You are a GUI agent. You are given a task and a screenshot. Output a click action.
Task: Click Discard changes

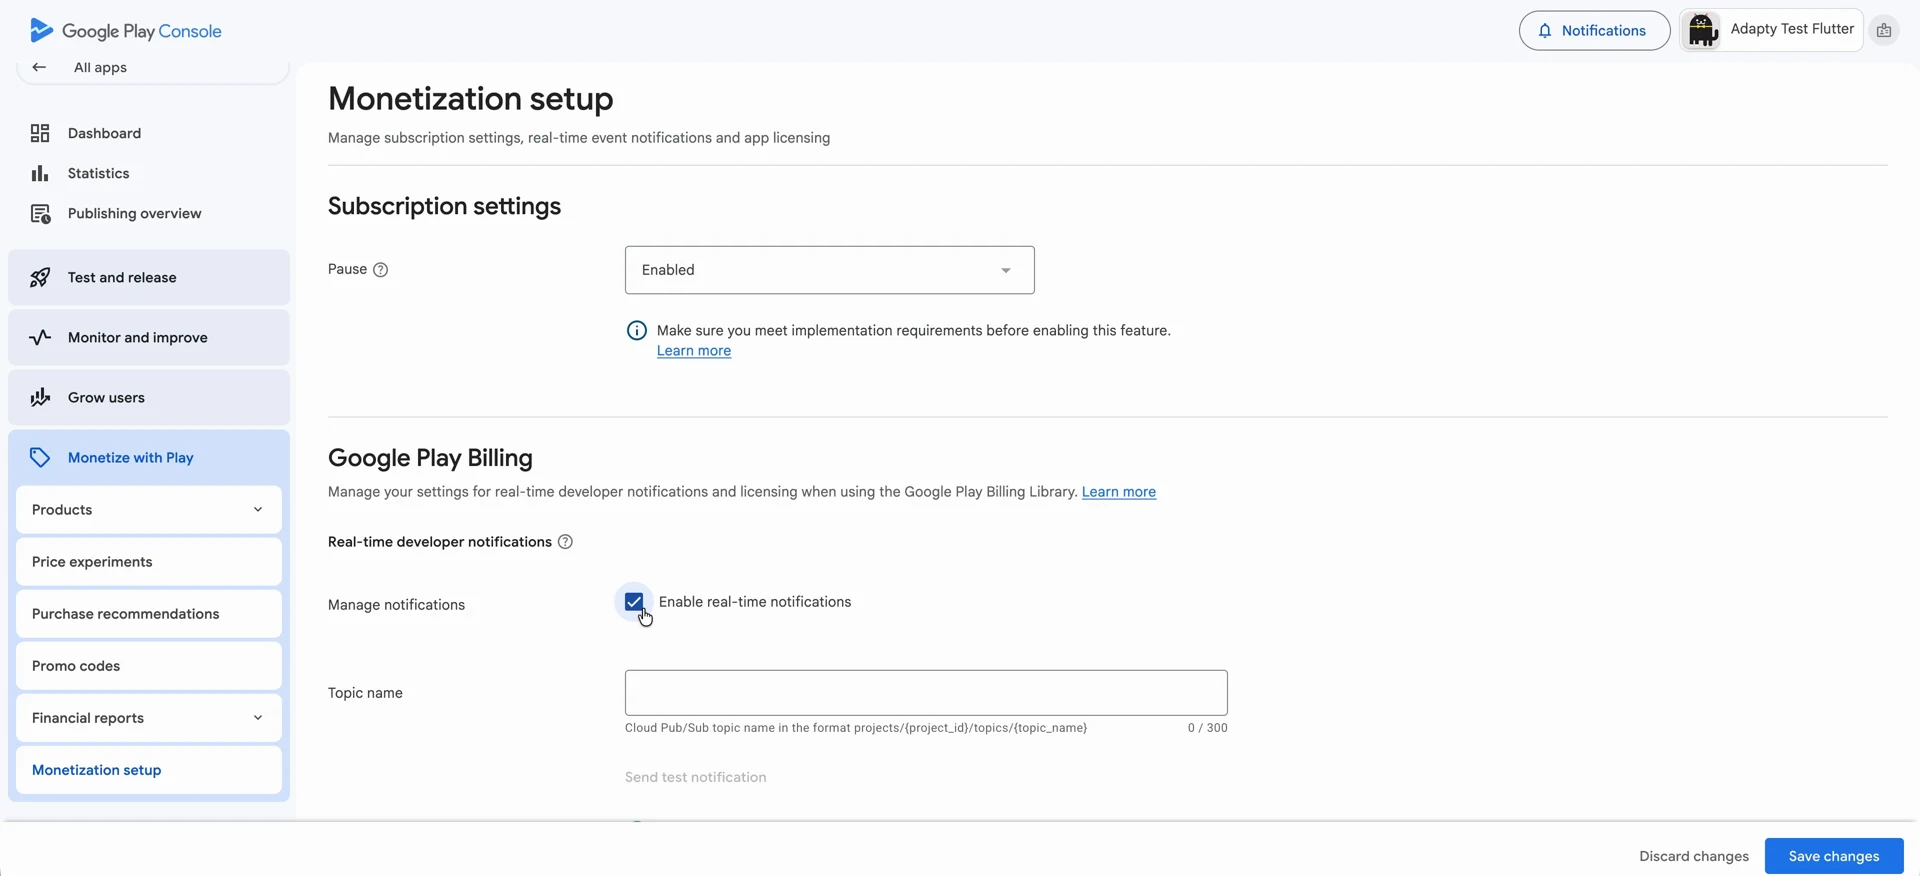coord(1694,856)
